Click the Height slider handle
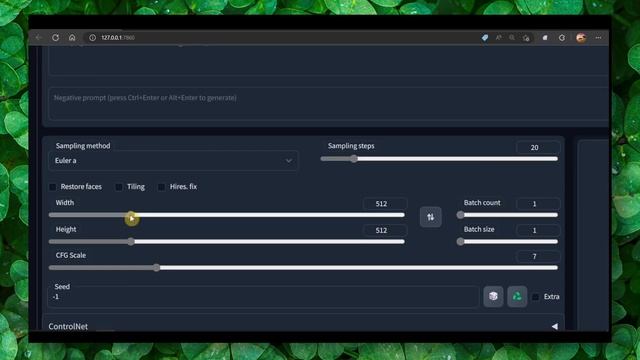The height and width of the screenshot is (360, 640). point(131,242)
